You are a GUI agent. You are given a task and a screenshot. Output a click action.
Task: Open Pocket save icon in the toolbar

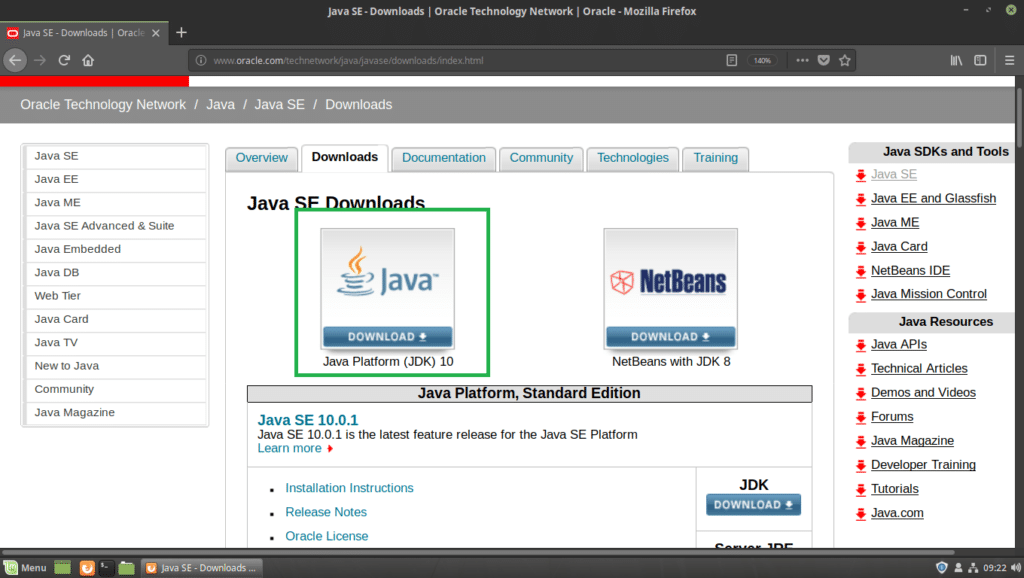823,59
